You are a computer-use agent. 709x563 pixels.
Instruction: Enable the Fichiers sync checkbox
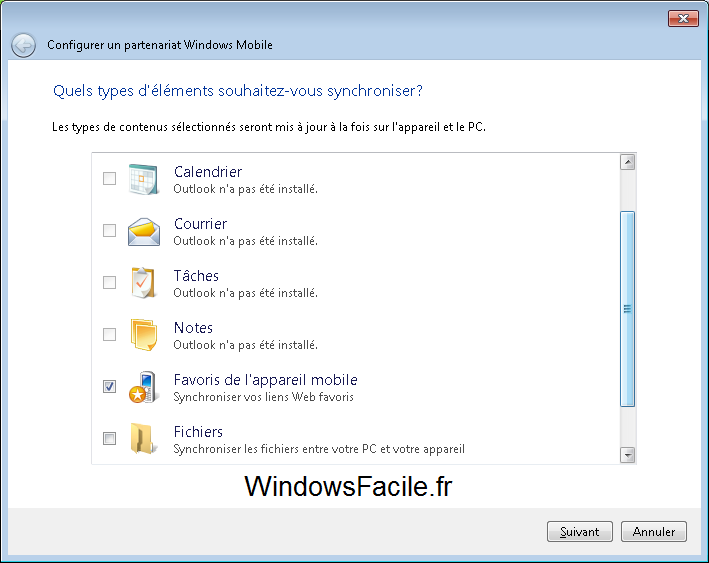coord(109,439)
